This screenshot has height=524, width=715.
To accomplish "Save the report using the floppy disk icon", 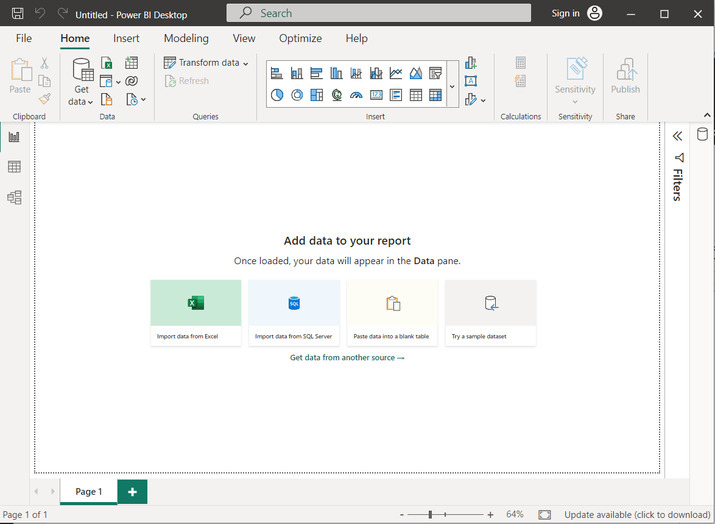I will pyautogui.click(x=17, y=13).
